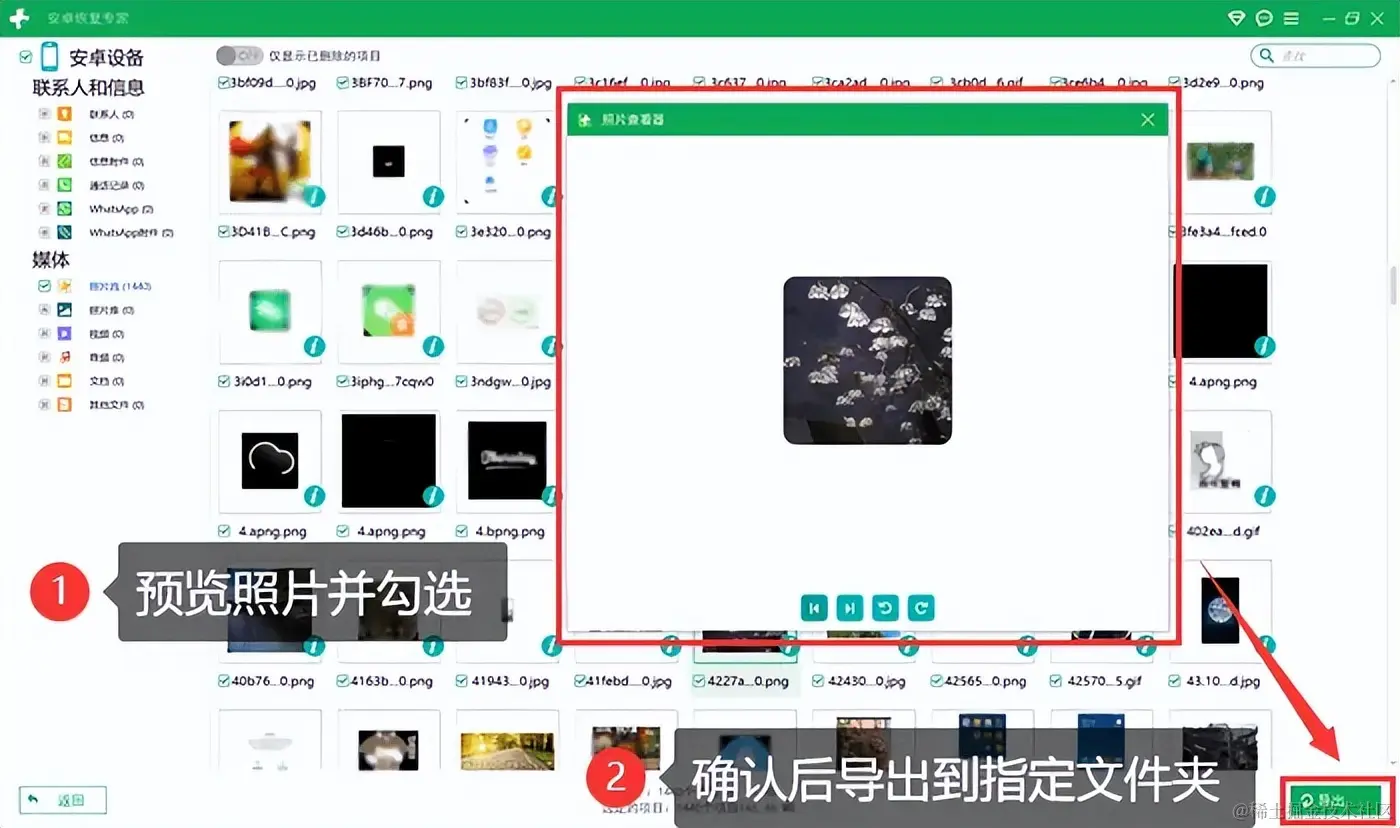Select 文档 category in sidebar

(106, 381)
